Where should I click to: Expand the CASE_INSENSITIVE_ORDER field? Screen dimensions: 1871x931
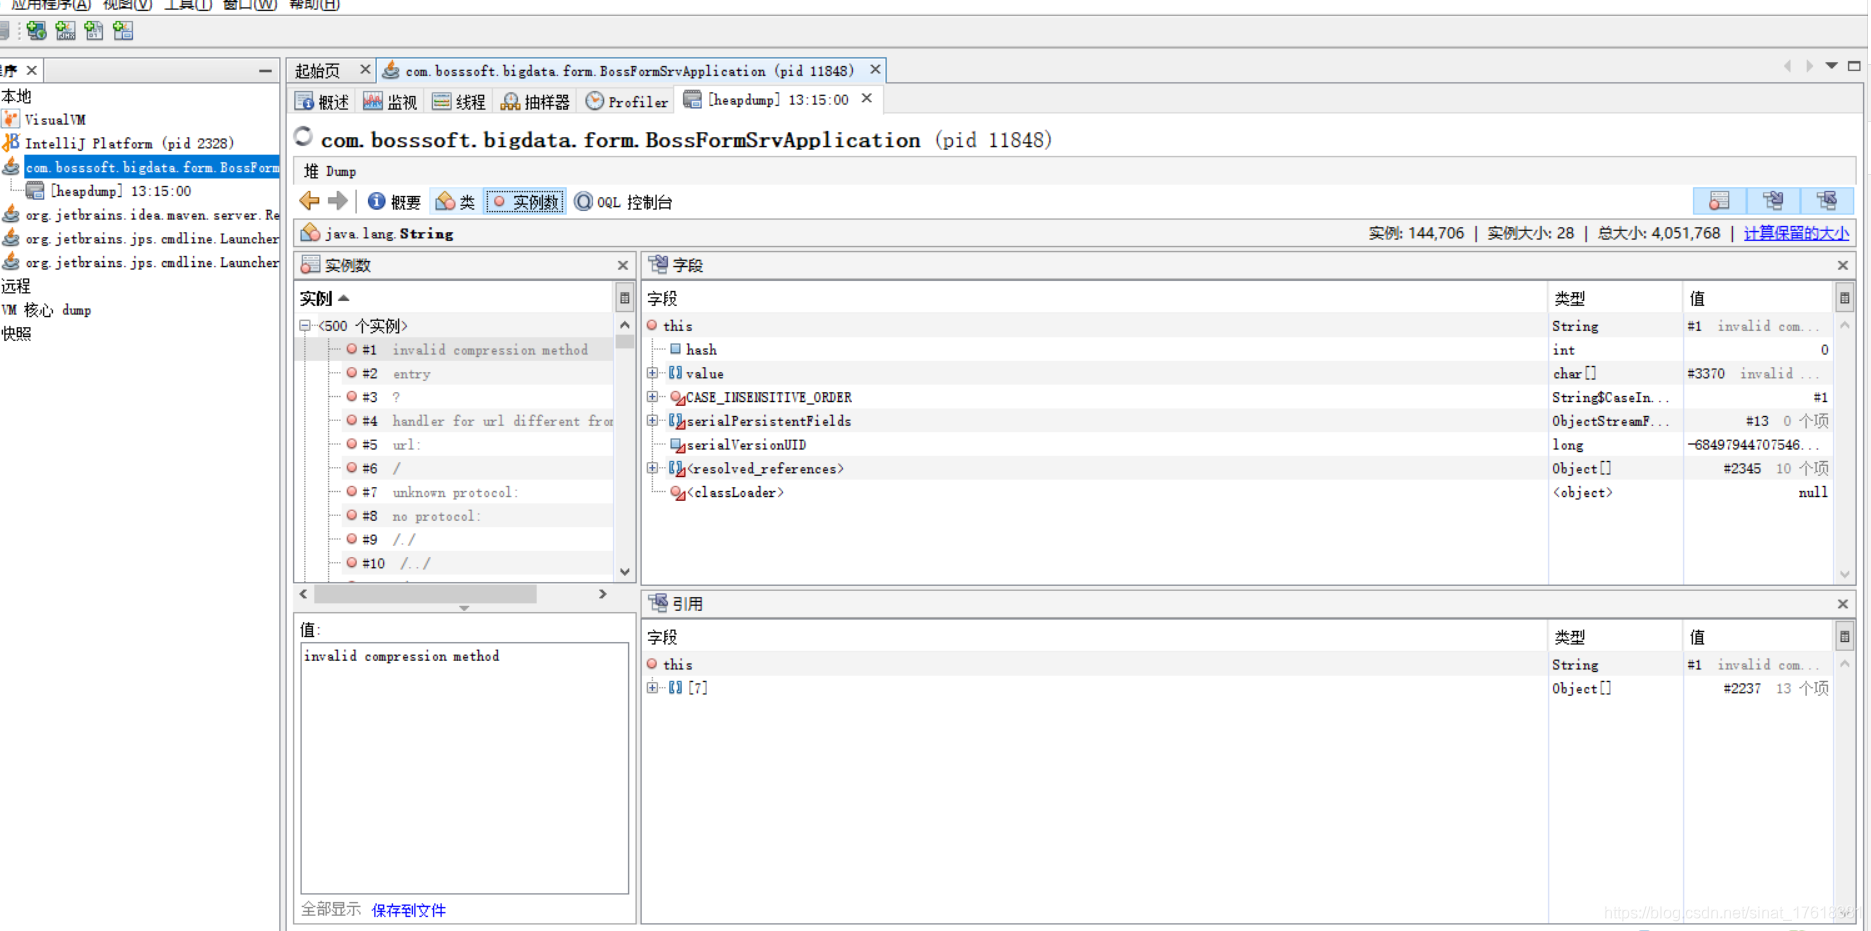pyautogui.click(x=653, y=397)
